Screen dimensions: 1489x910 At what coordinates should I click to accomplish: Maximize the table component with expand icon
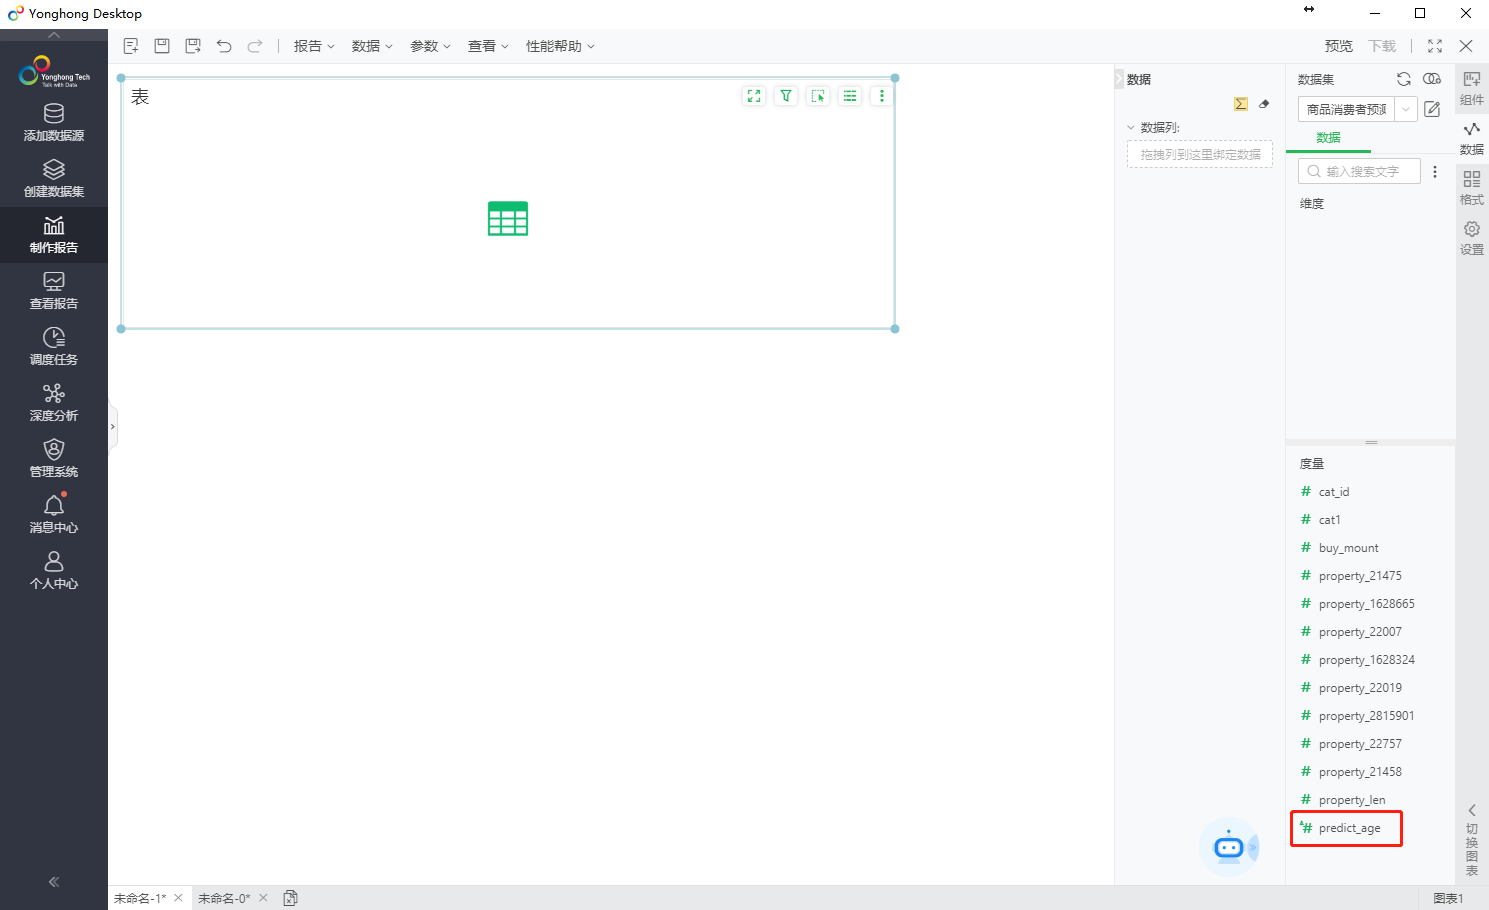tap(754, 96)
